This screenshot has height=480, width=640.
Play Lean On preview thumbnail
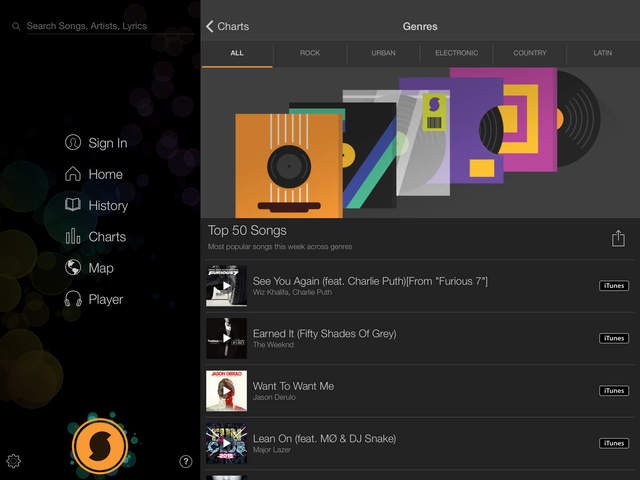tap(227, 443)
